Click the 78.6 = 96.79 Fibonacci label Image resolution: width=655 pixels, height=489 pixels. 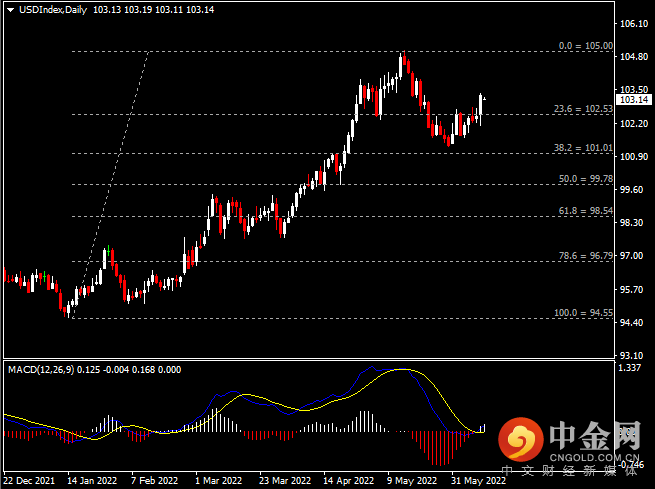[x=586, y=256]
